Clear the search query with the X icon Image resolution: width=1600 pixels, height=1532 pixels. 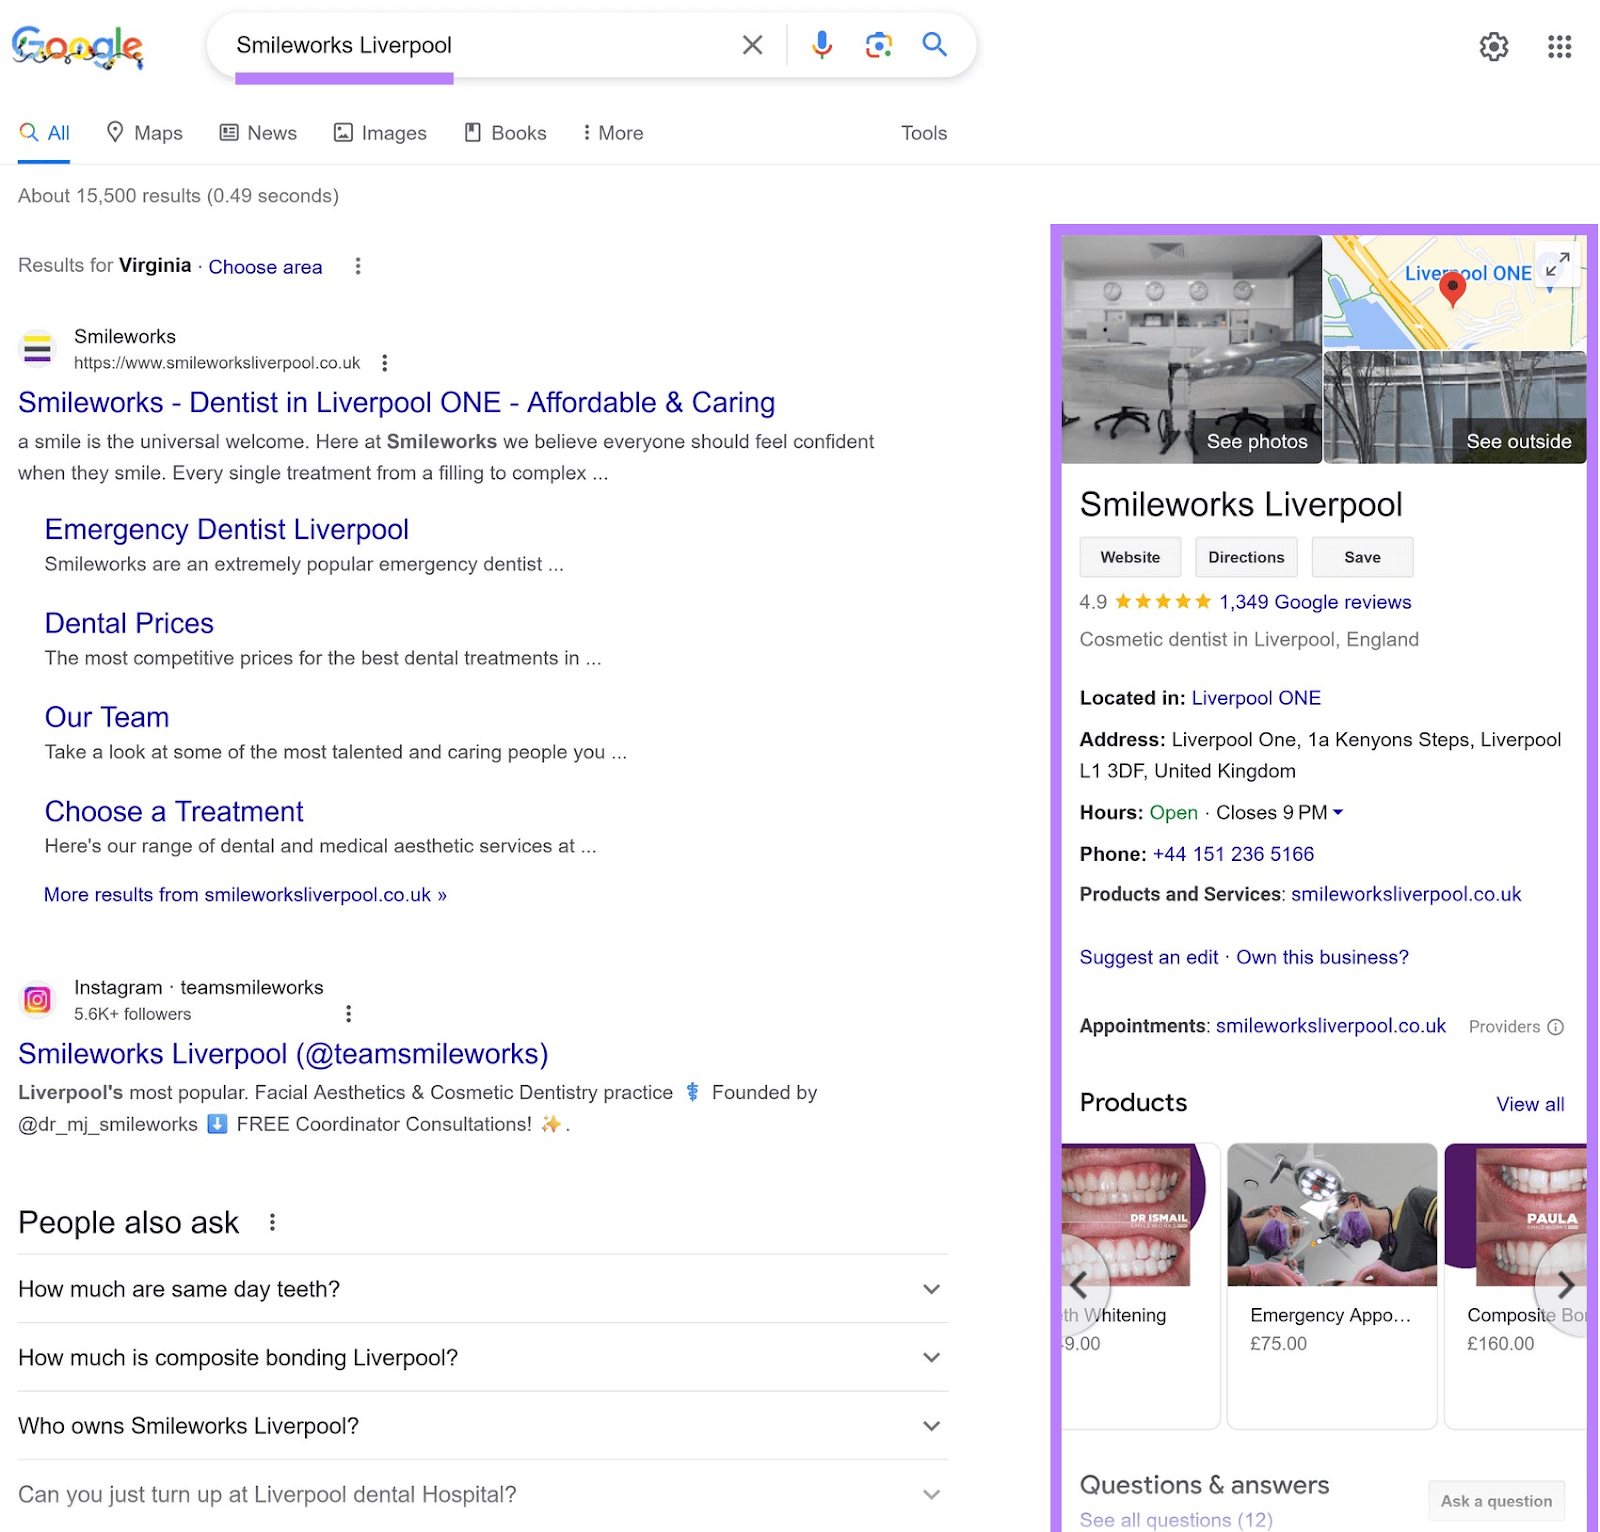point(752,45)
